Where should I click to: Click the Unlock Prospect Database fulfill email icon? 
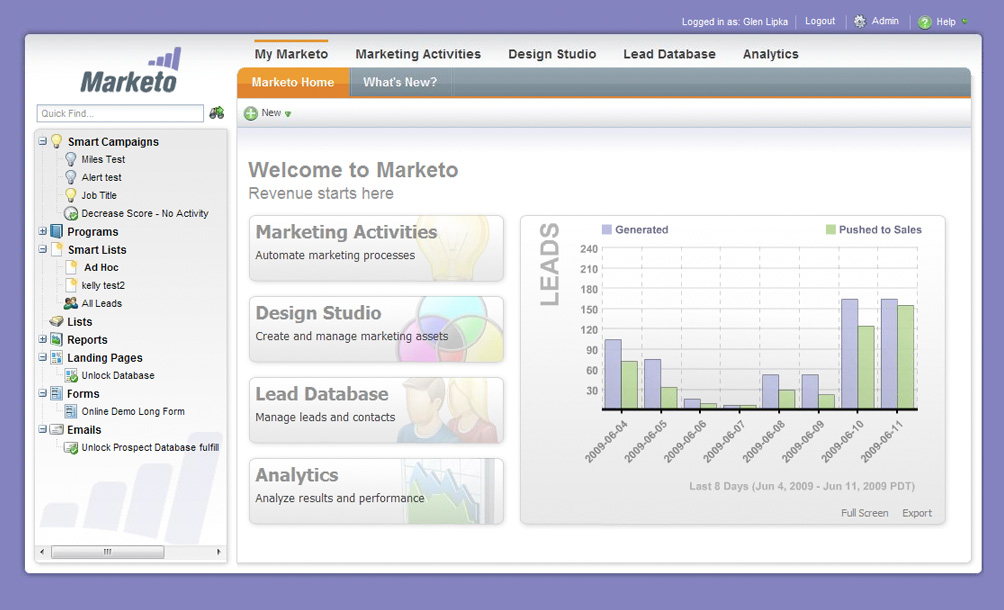tap(71, 447)
